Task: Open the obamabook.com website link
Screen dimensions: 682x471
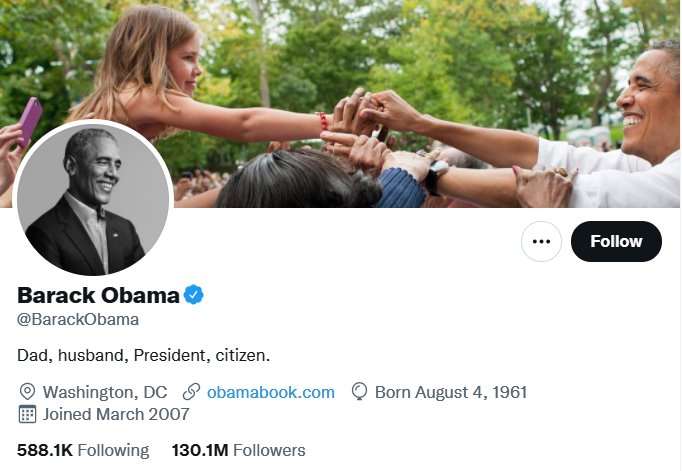Action: click(x=270, y=392)
